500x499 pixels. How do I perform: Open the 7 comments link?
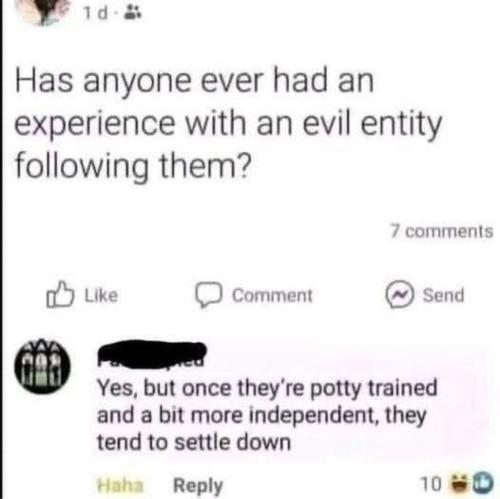tap(442, 231)
